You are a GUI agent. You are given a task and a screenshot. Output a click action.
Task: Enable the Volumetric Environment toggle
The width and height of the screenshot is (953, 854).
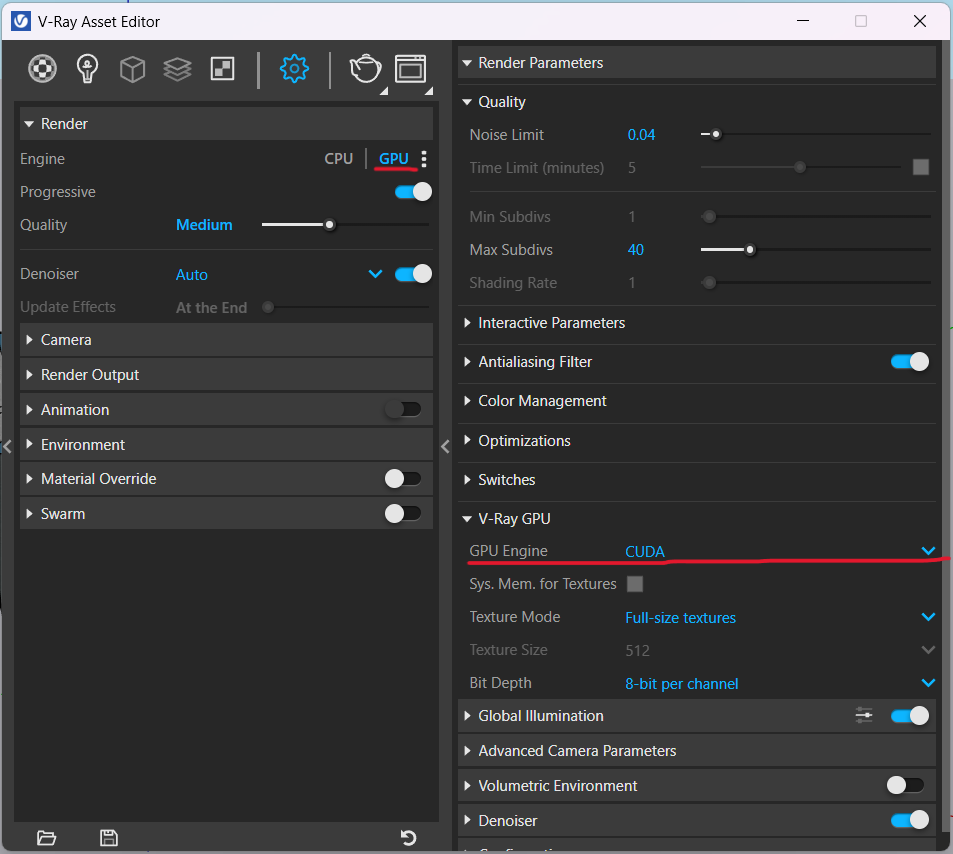[905, 785]
